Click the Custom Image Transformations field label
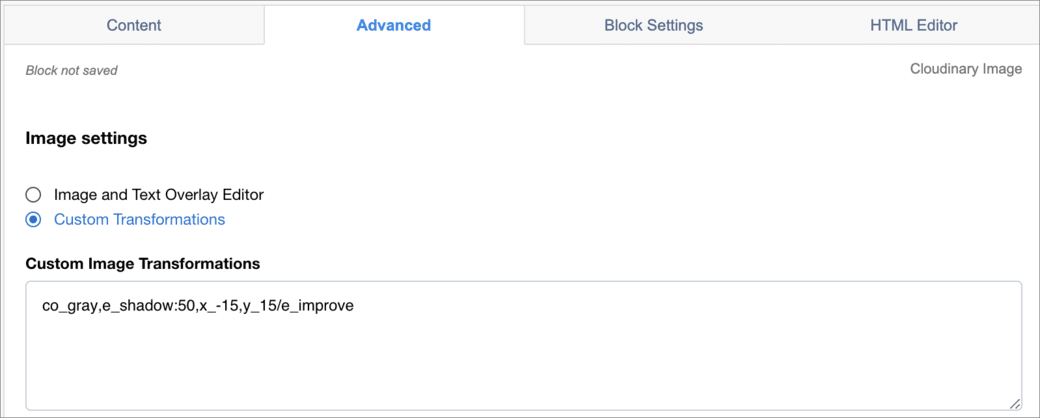 (x=143, y=264)
